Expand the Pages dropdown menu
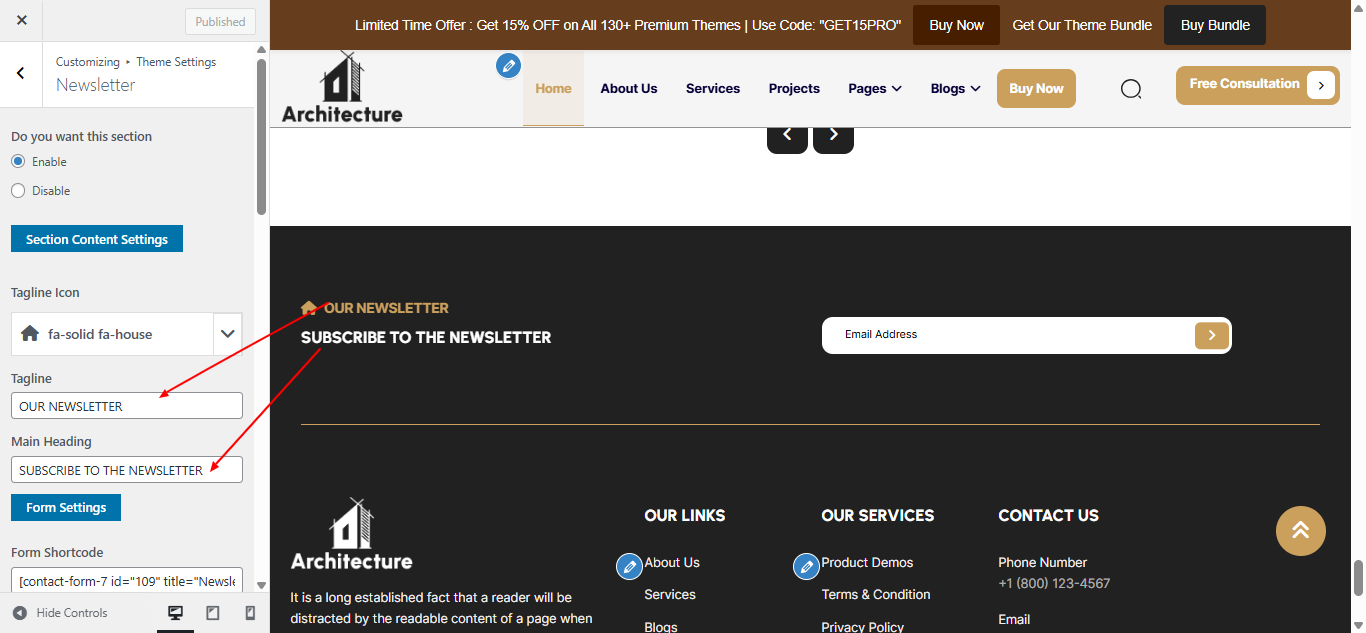The image size is (1366, 633). pos(874,88)
